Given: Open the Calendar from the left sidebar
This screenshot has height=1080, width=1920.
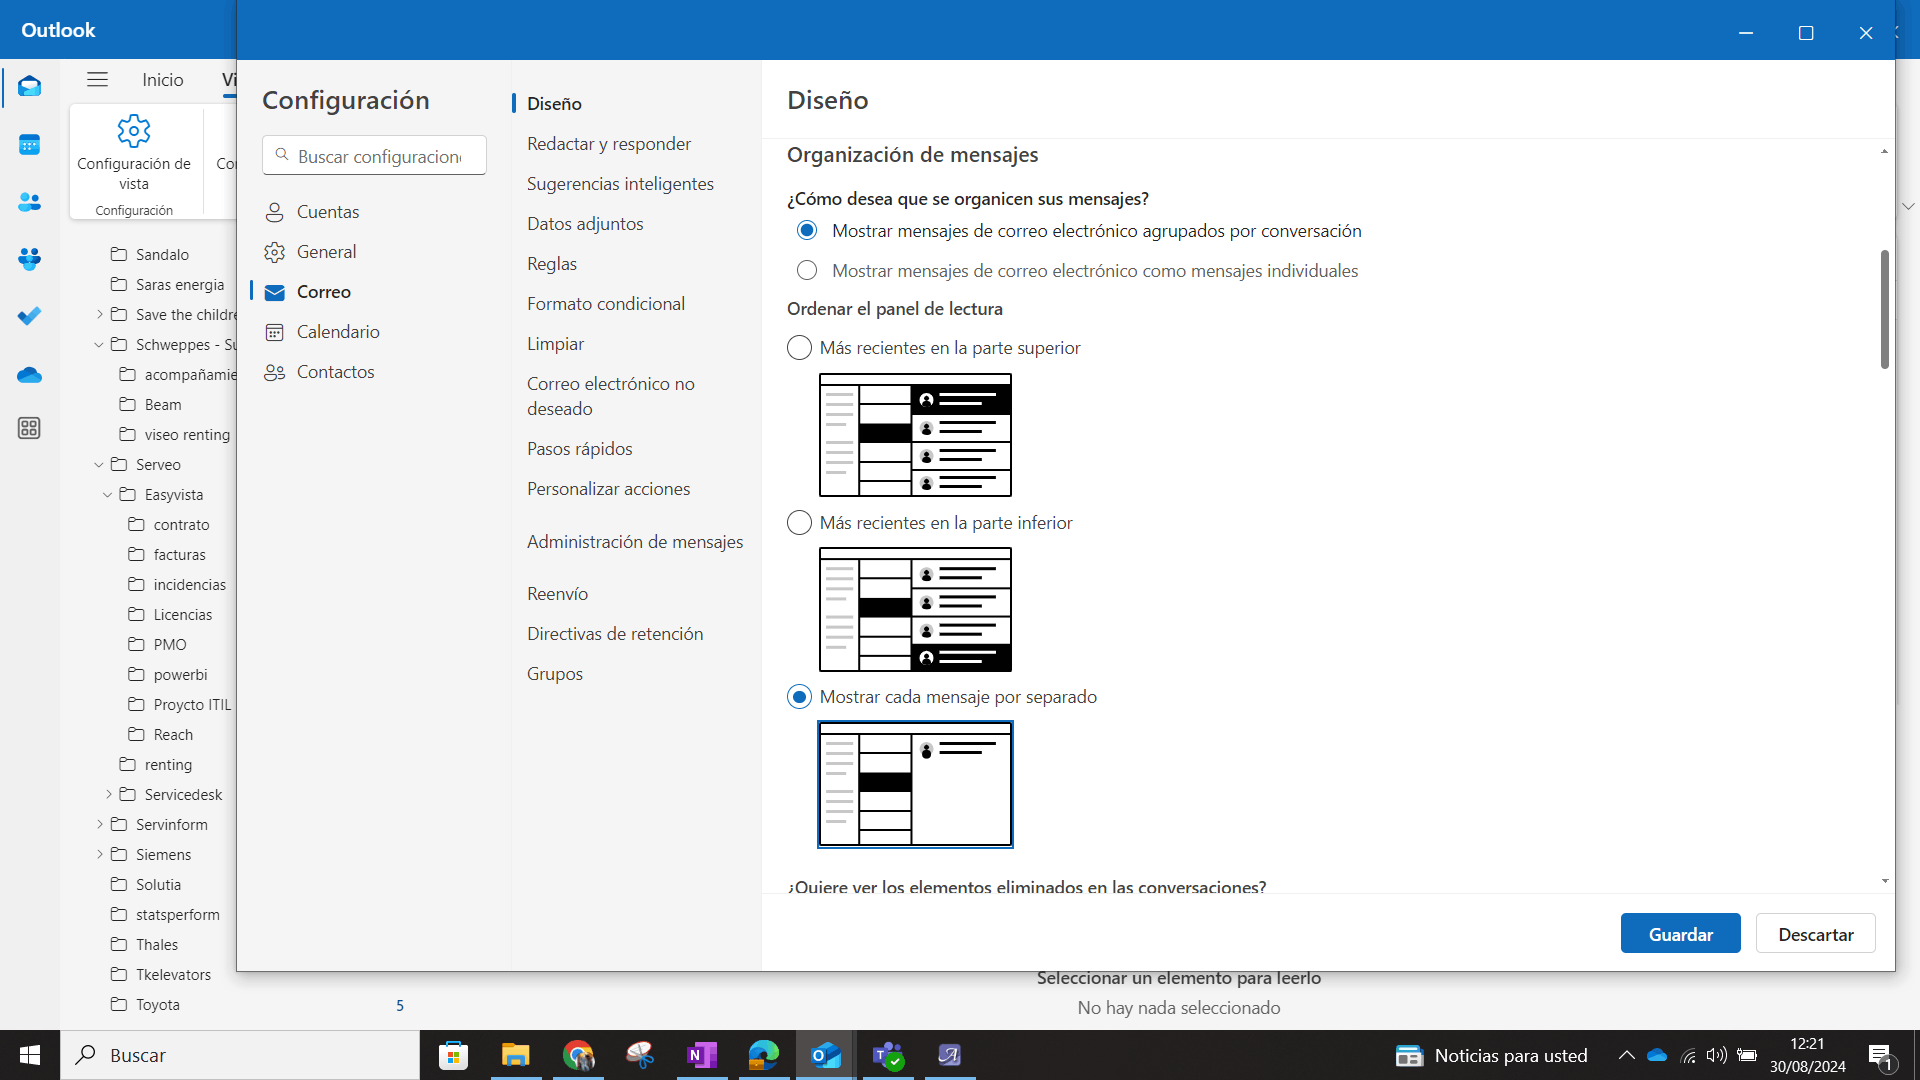Looking at the screenshot, I should coord(29,144).
